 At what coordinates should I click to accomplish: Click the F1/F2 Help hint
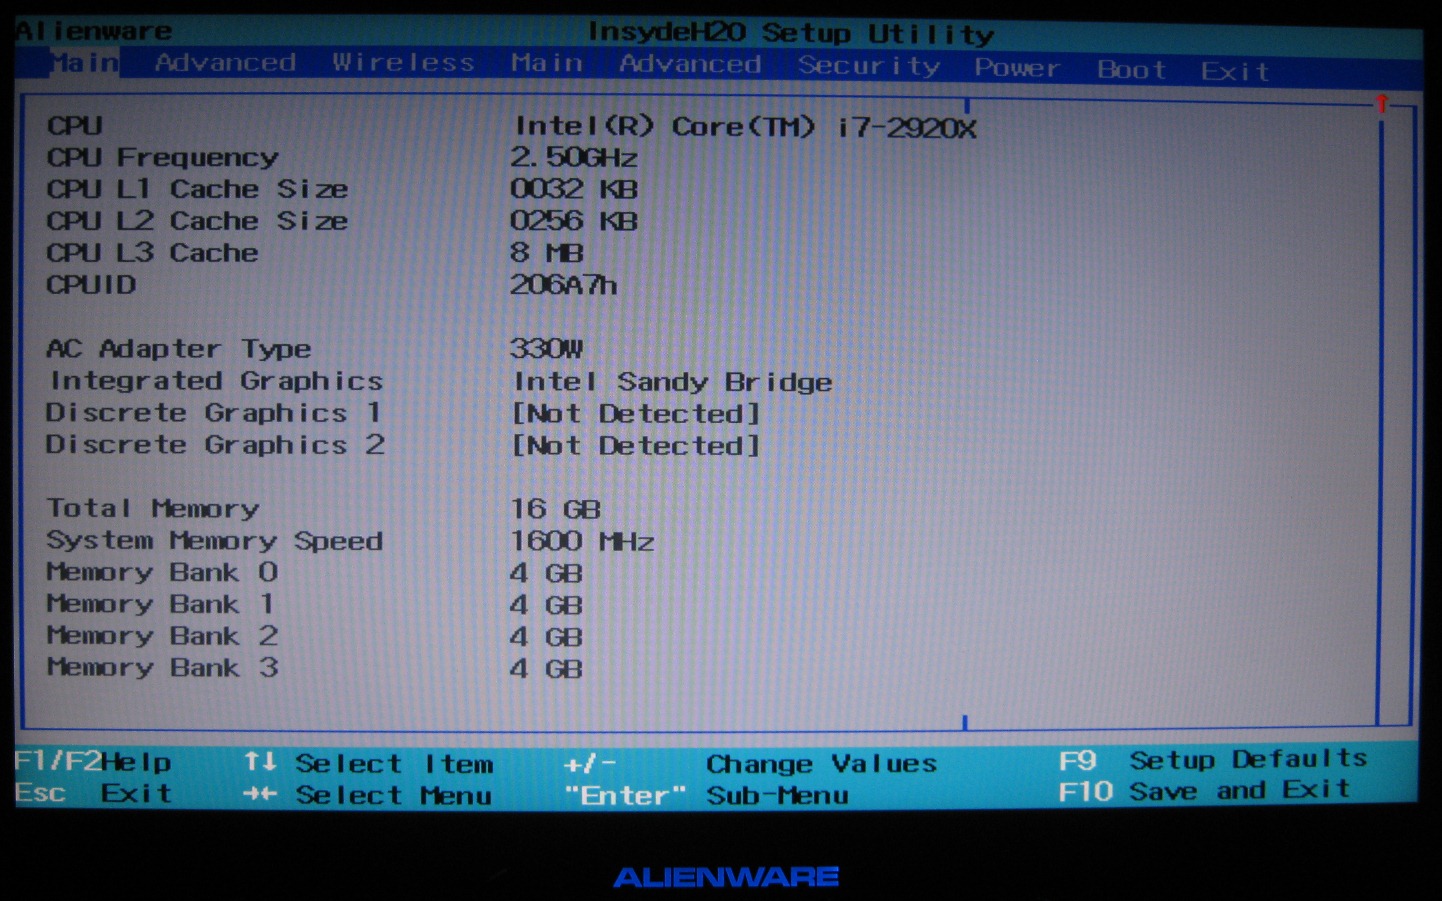[93, 762]
